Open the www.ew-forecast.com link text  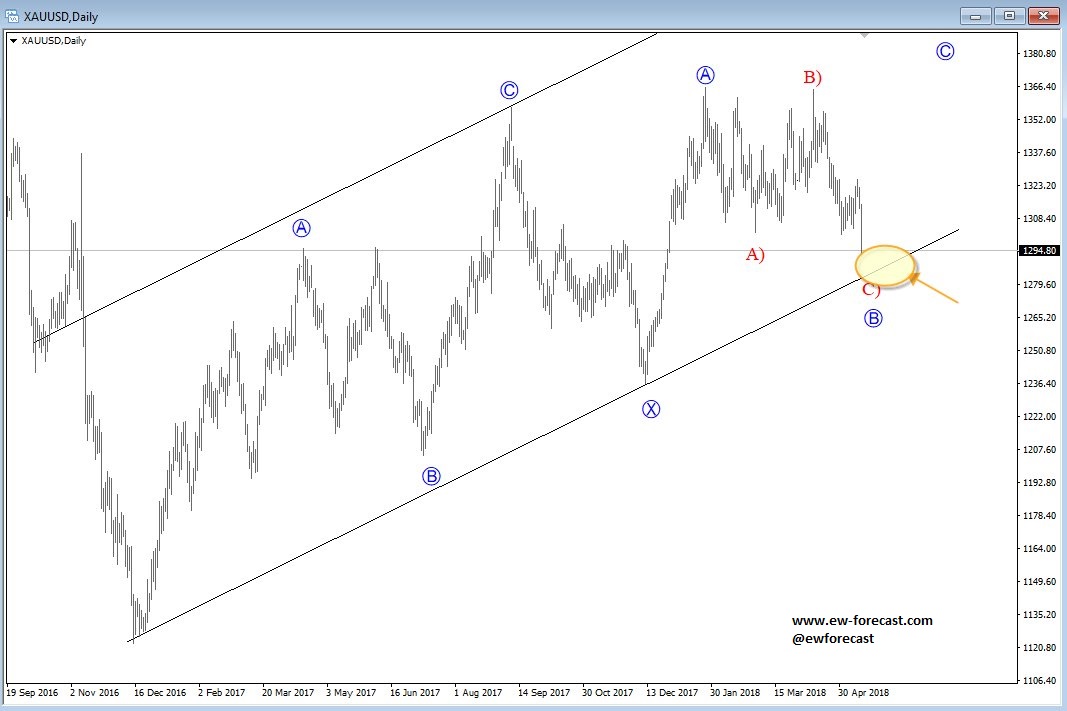tap(862, 620)
